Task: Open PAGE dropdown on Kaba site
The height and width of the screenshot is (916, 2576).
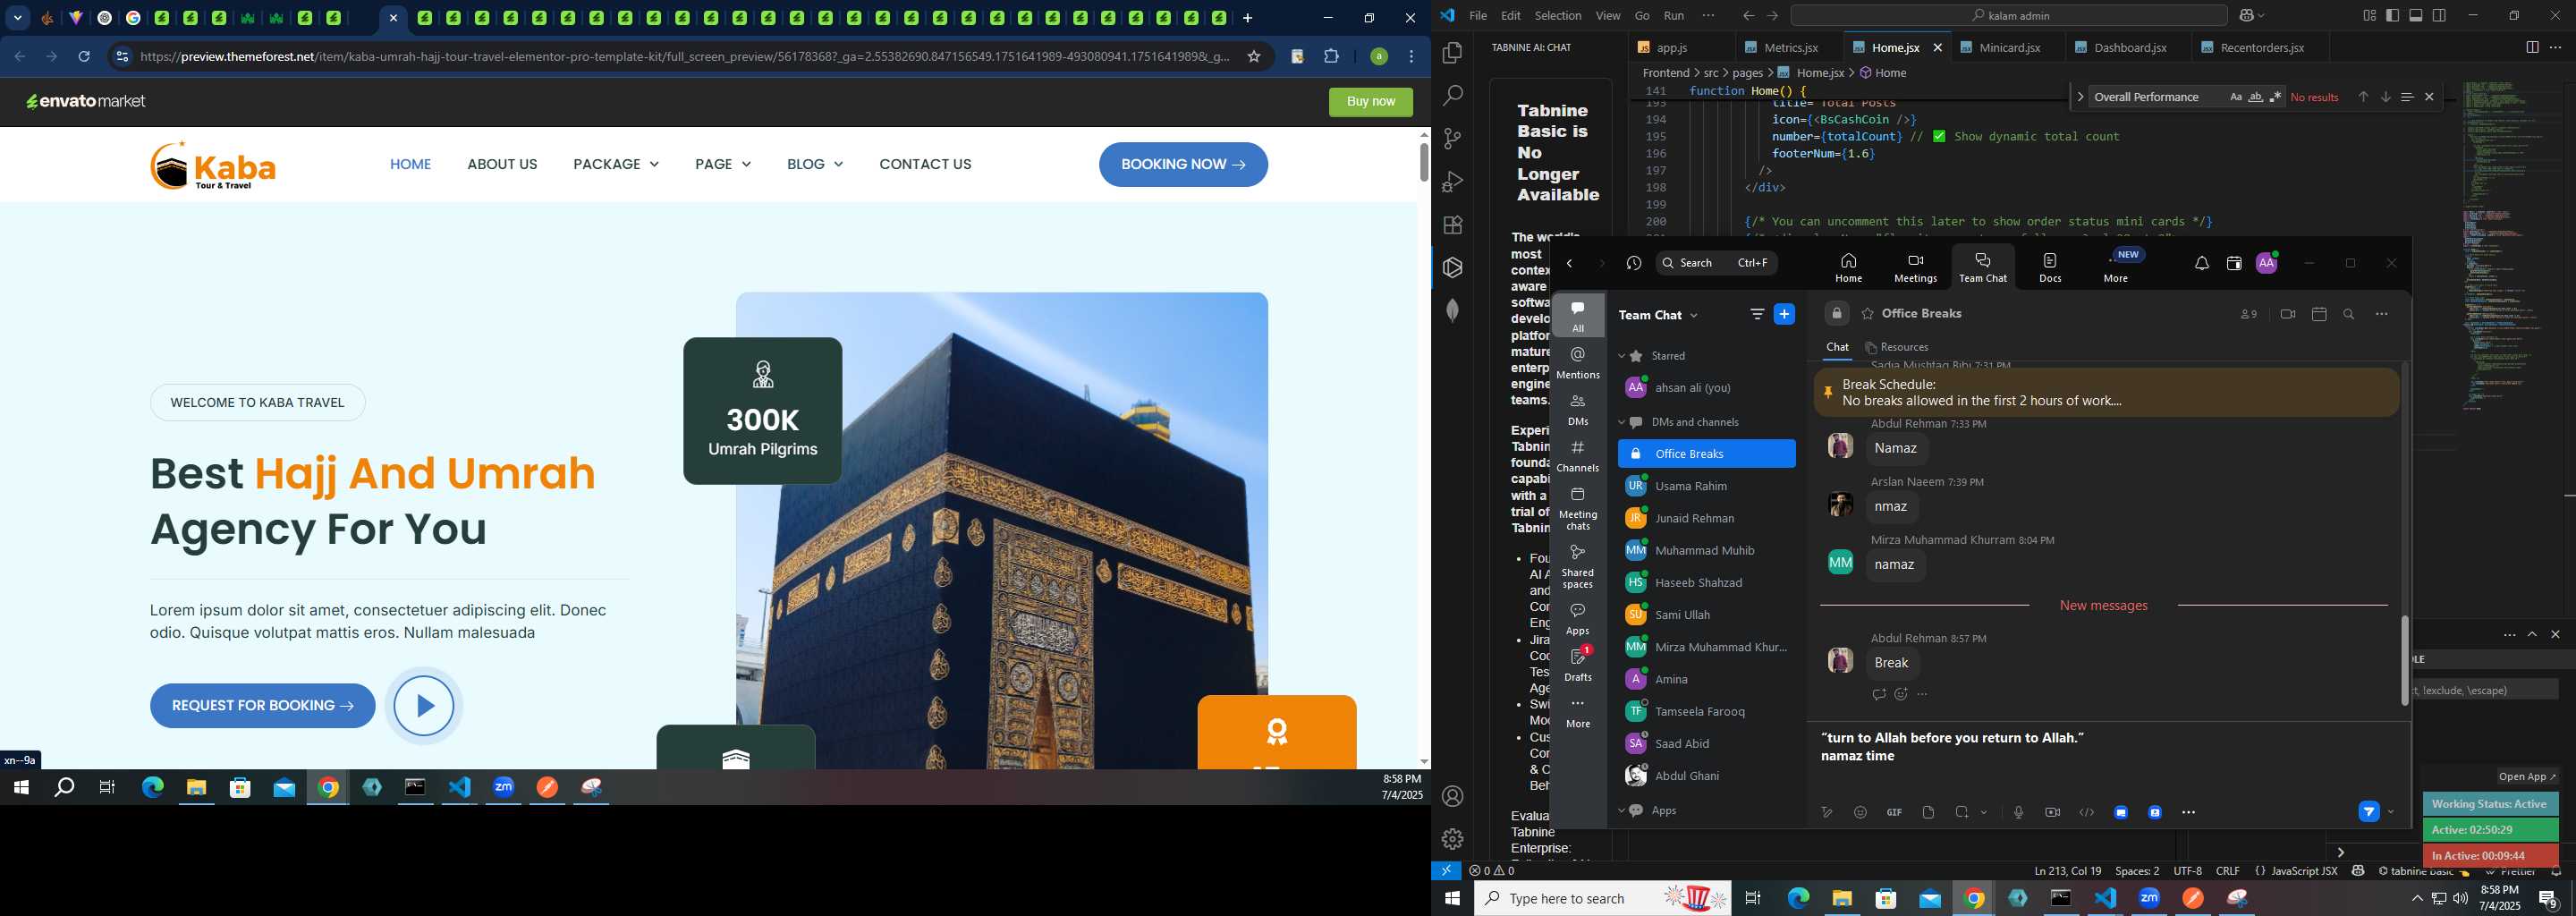Action: click(x=723, y=164)
